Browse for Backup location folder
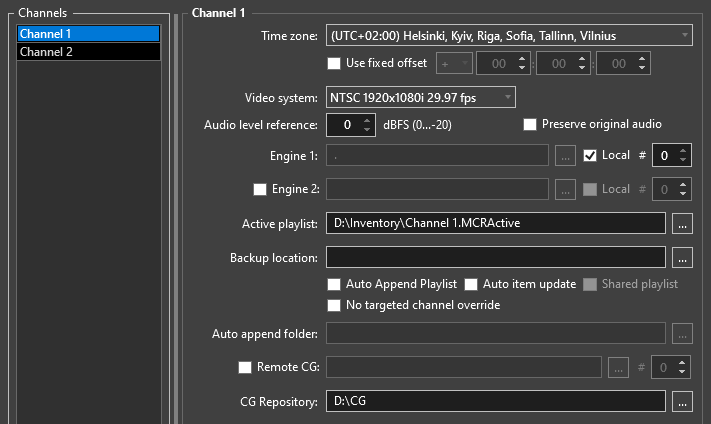The width and height of the screenshot is (711, 424). [682, 257]
